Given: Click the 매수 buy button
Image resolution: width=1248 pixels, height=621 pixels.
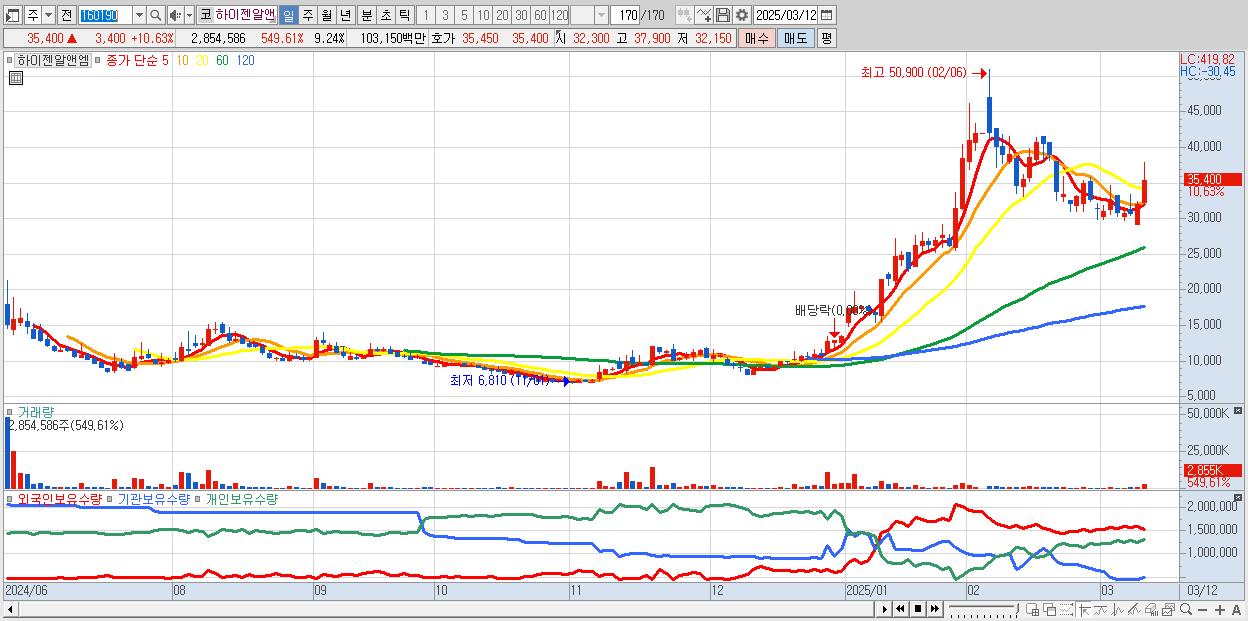Looking at the screenshot, I should (x=757, y=38).
